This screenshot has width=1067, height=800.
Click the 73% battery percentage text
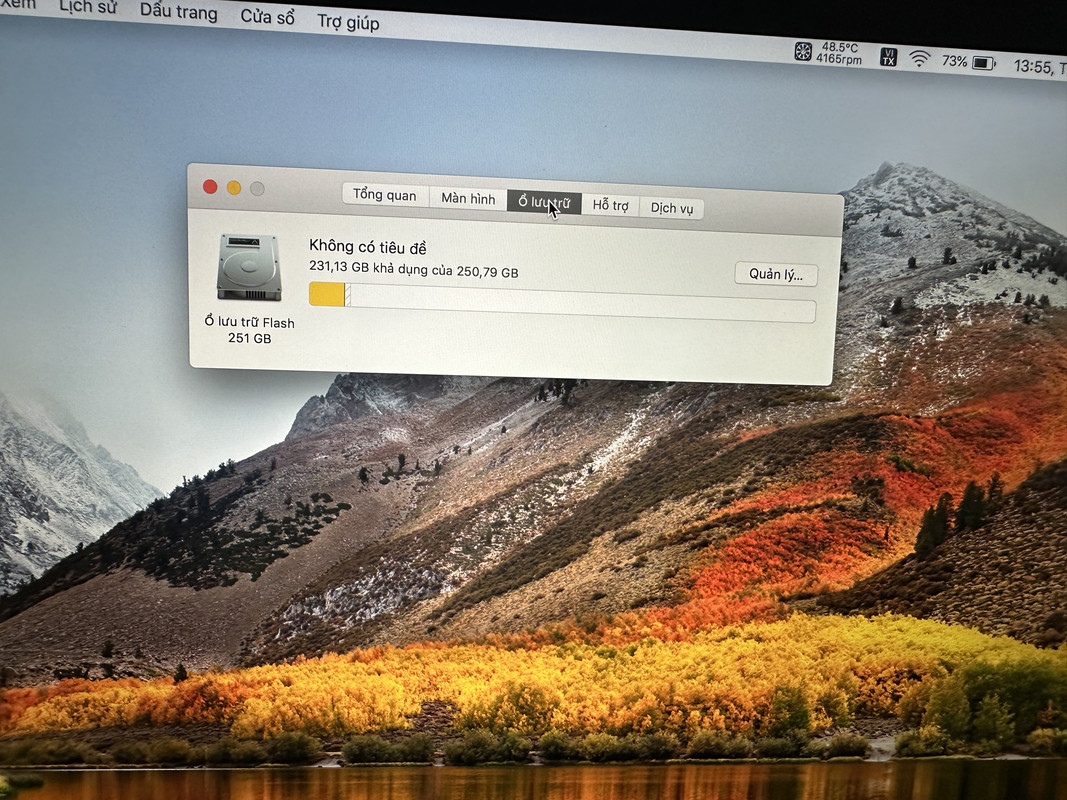click(954, 61)
